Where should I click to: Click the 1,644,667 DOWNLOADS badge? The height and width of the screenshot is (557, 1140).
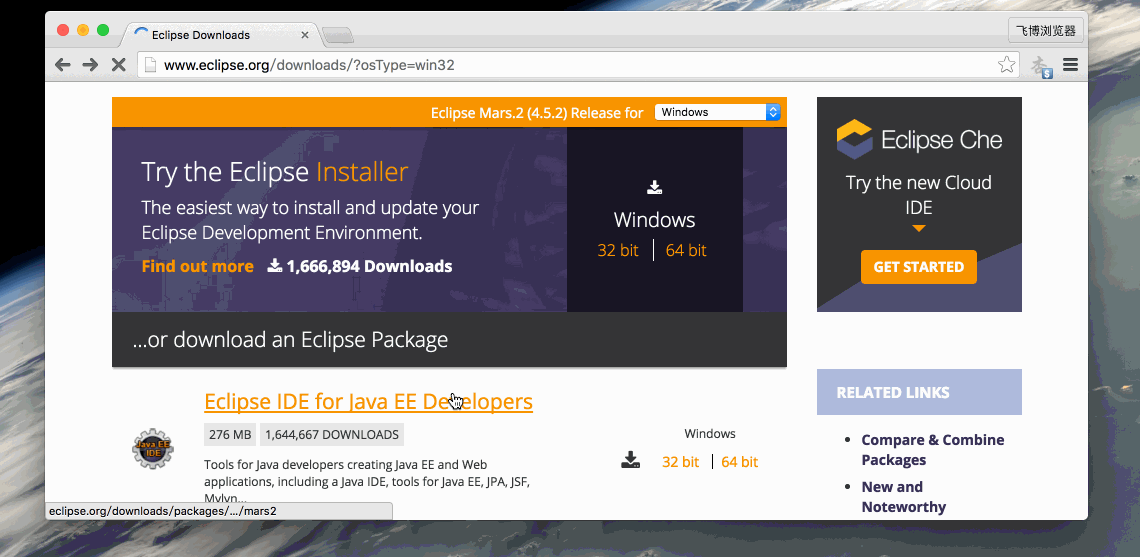tap(332, 435)
